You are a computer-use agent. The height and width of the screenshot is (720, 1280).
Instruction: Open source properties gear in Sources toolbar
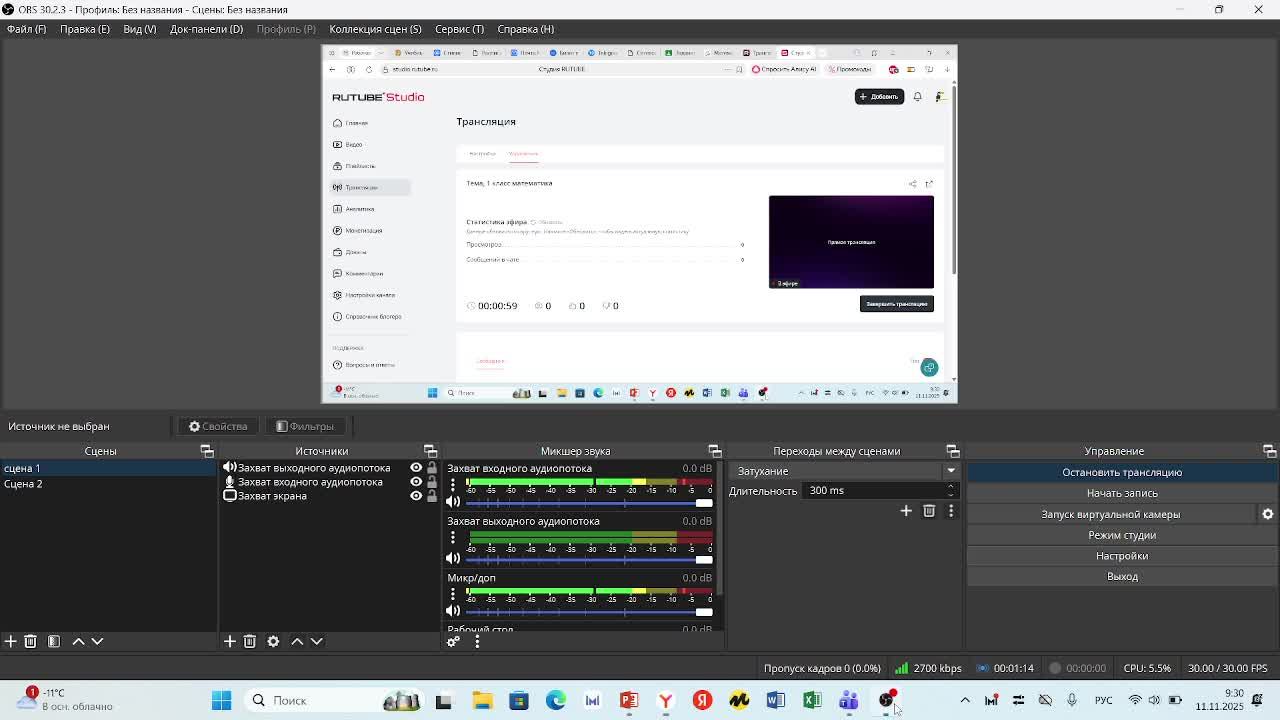coord(273,641)
